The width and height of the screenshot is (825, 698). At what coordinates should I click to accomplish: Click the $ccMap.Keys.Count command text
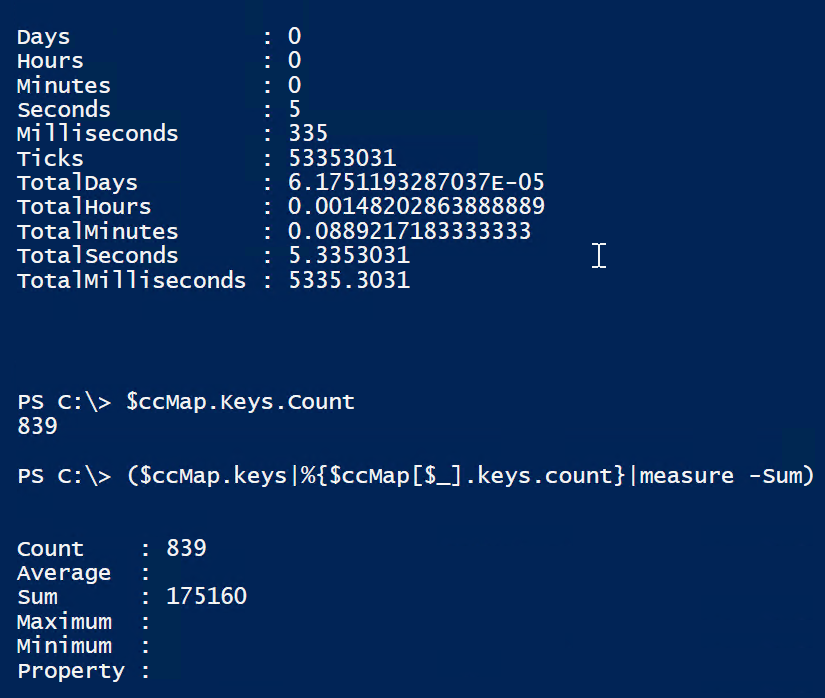[240, 402]
